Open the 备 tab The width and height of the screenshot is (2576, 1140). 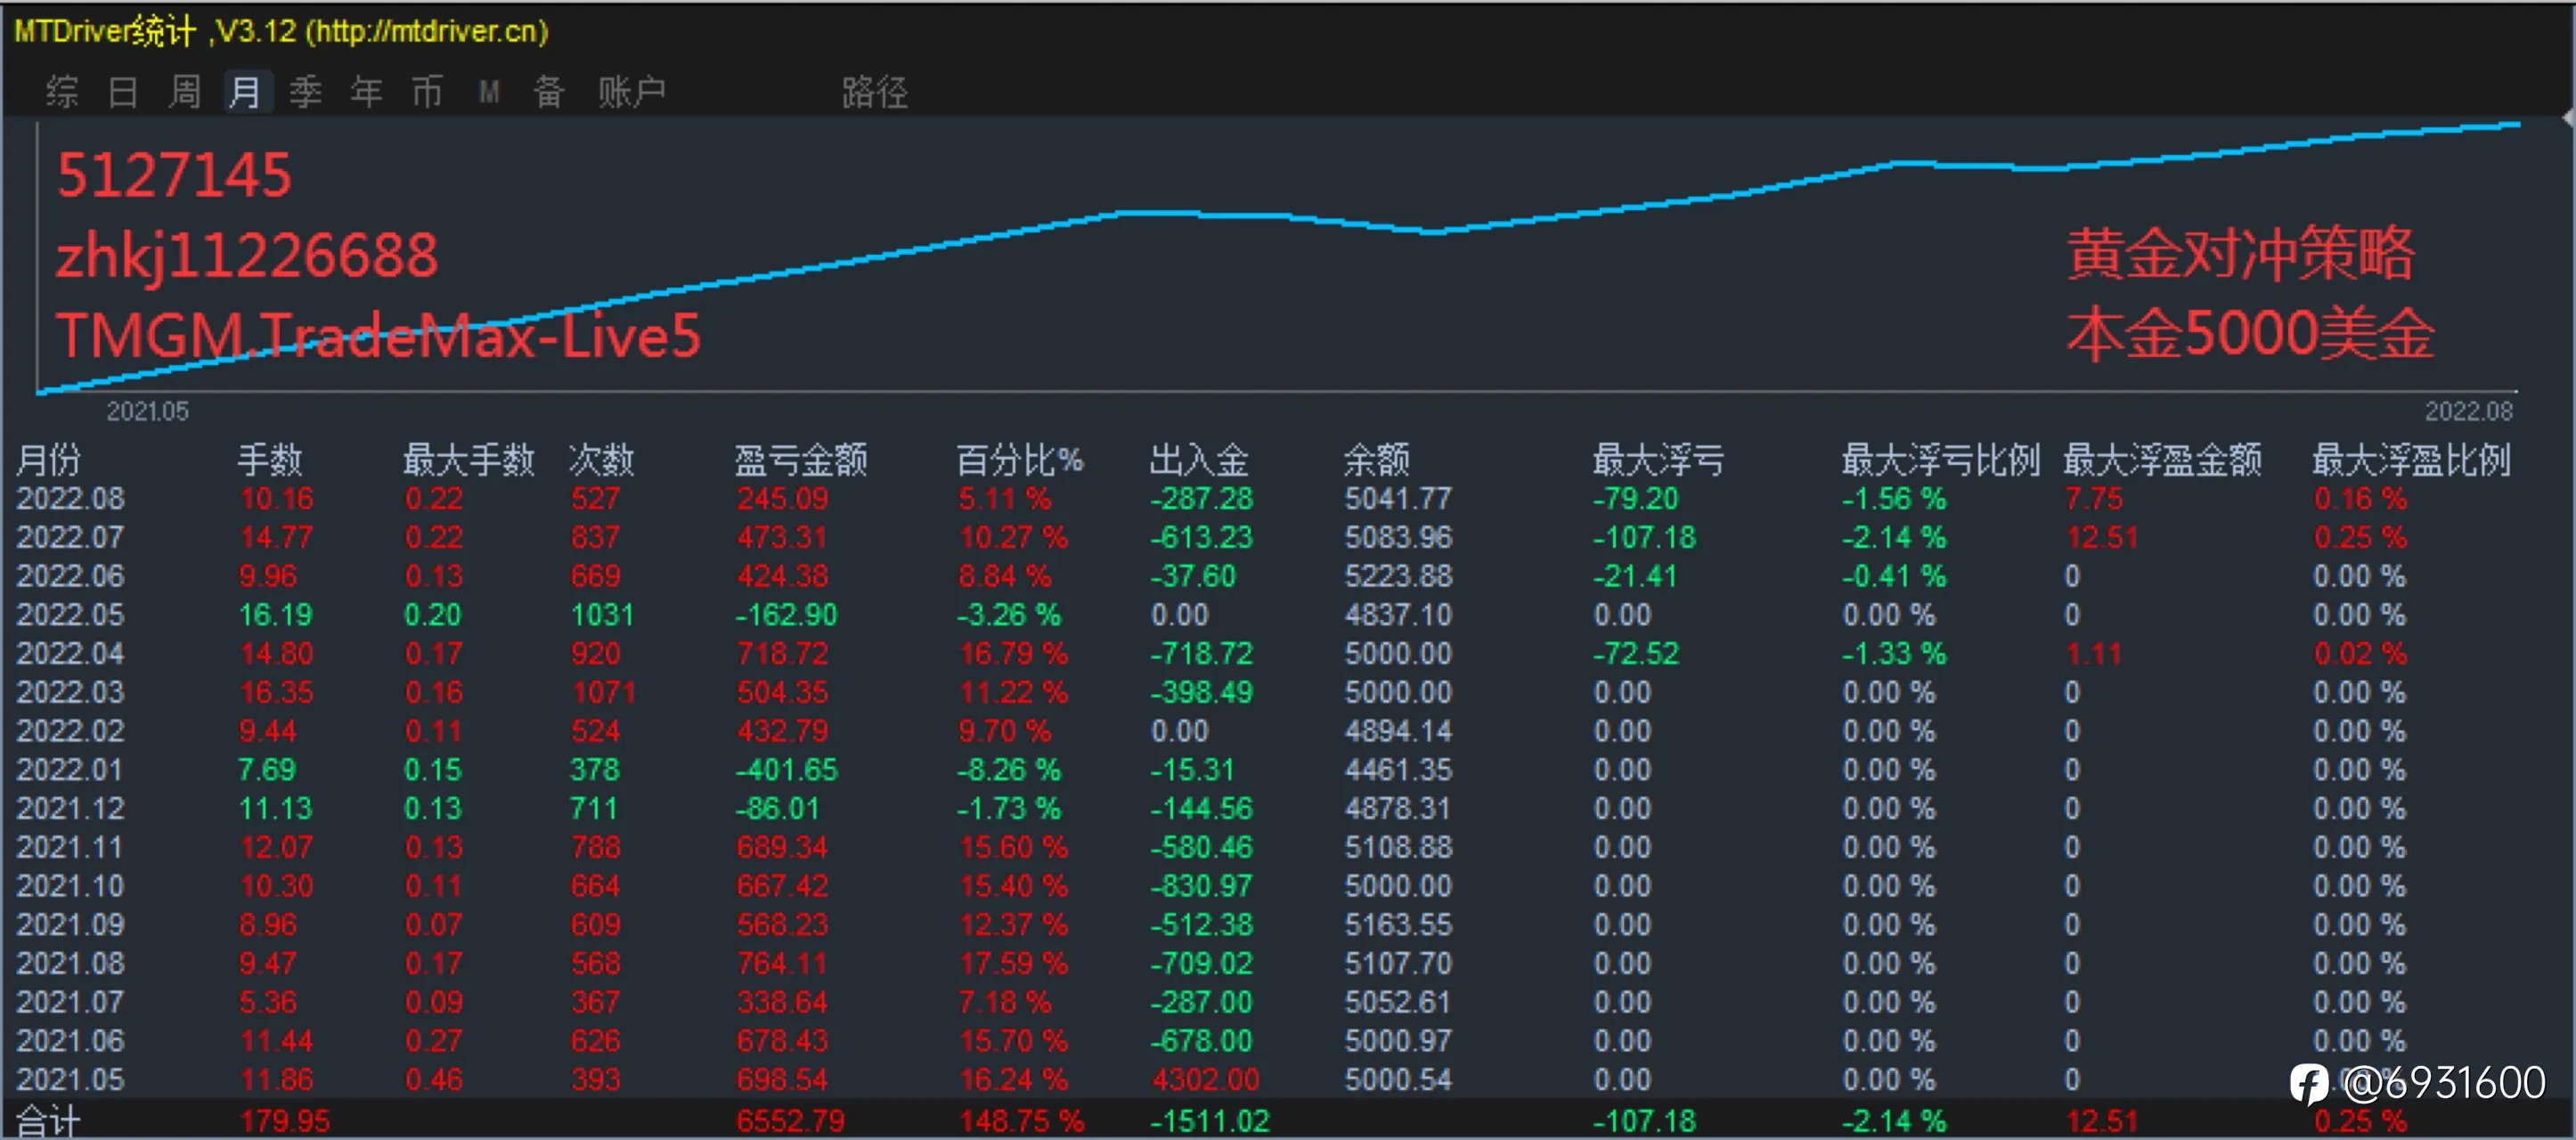(x=549, y=92)
